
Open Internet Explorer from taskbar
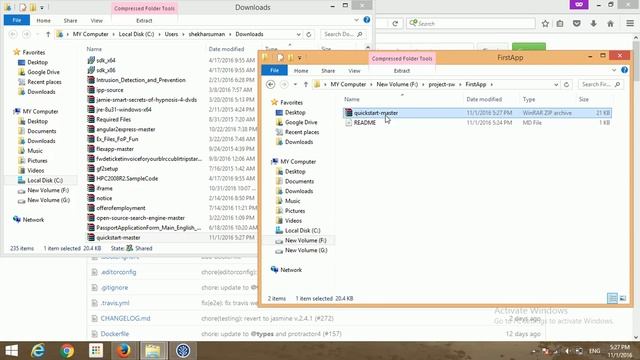38,351
